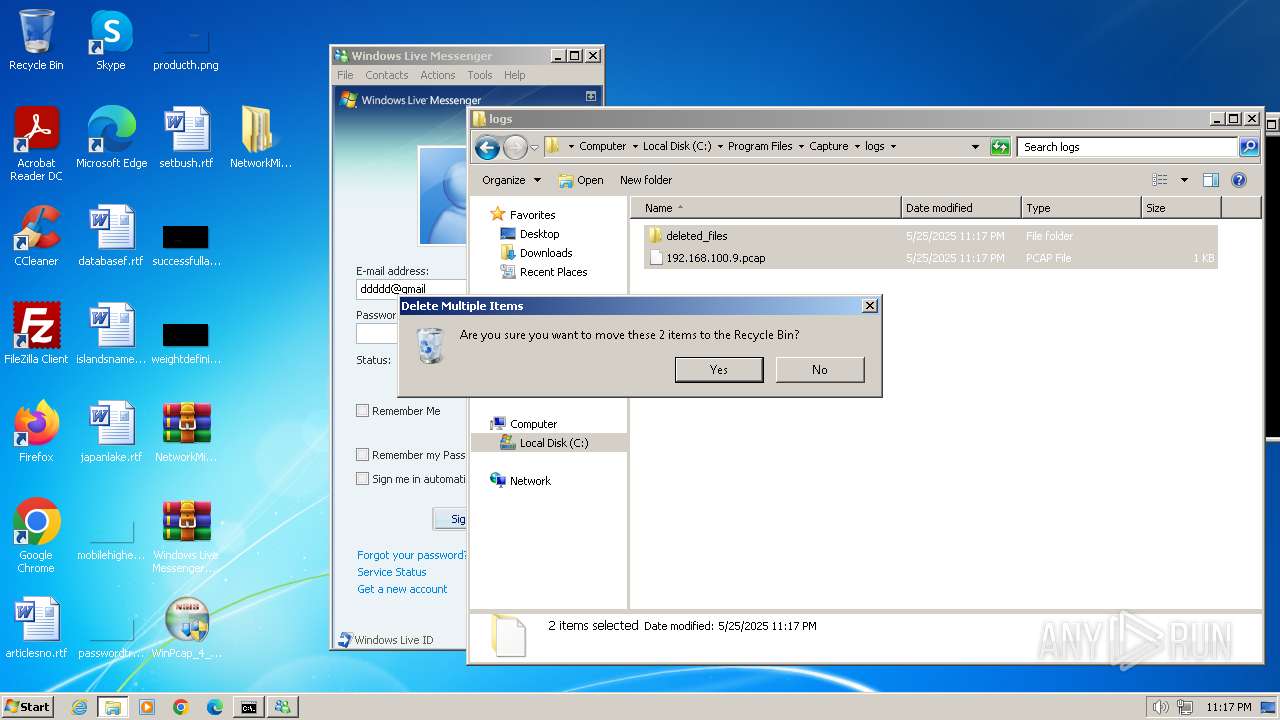Open the Recycle Bin desktop icon
Screen dimensions: 1280x720
pos(36,40)
